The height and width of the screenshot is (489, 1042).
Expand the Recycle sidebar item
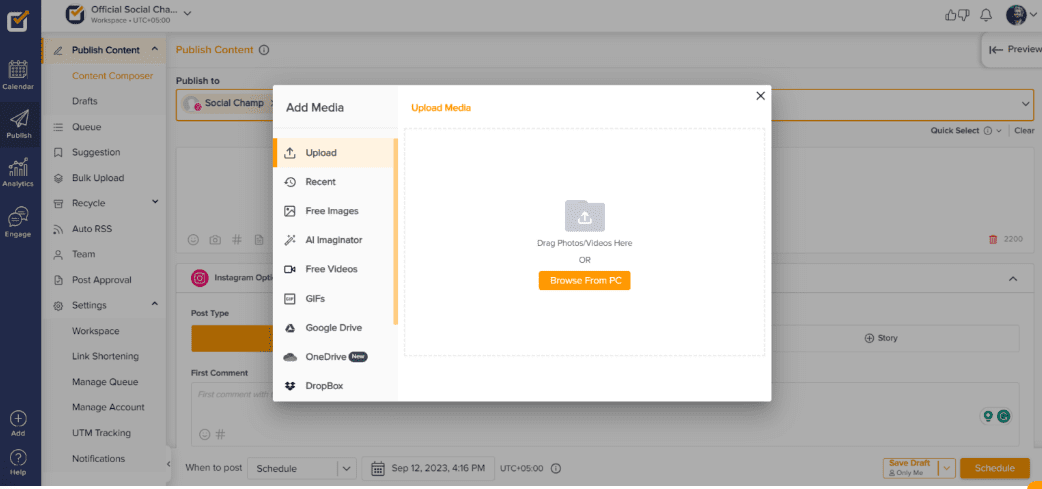coord(154,203)
